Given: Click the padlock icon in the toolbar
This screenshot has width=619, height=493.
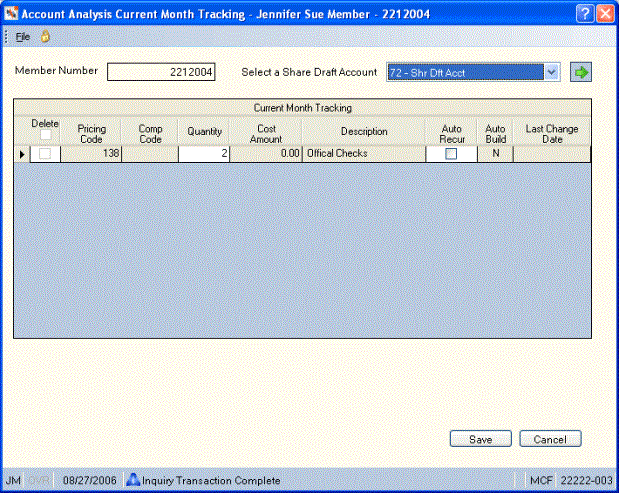Looking at the screenshot, I should [45, 36].
